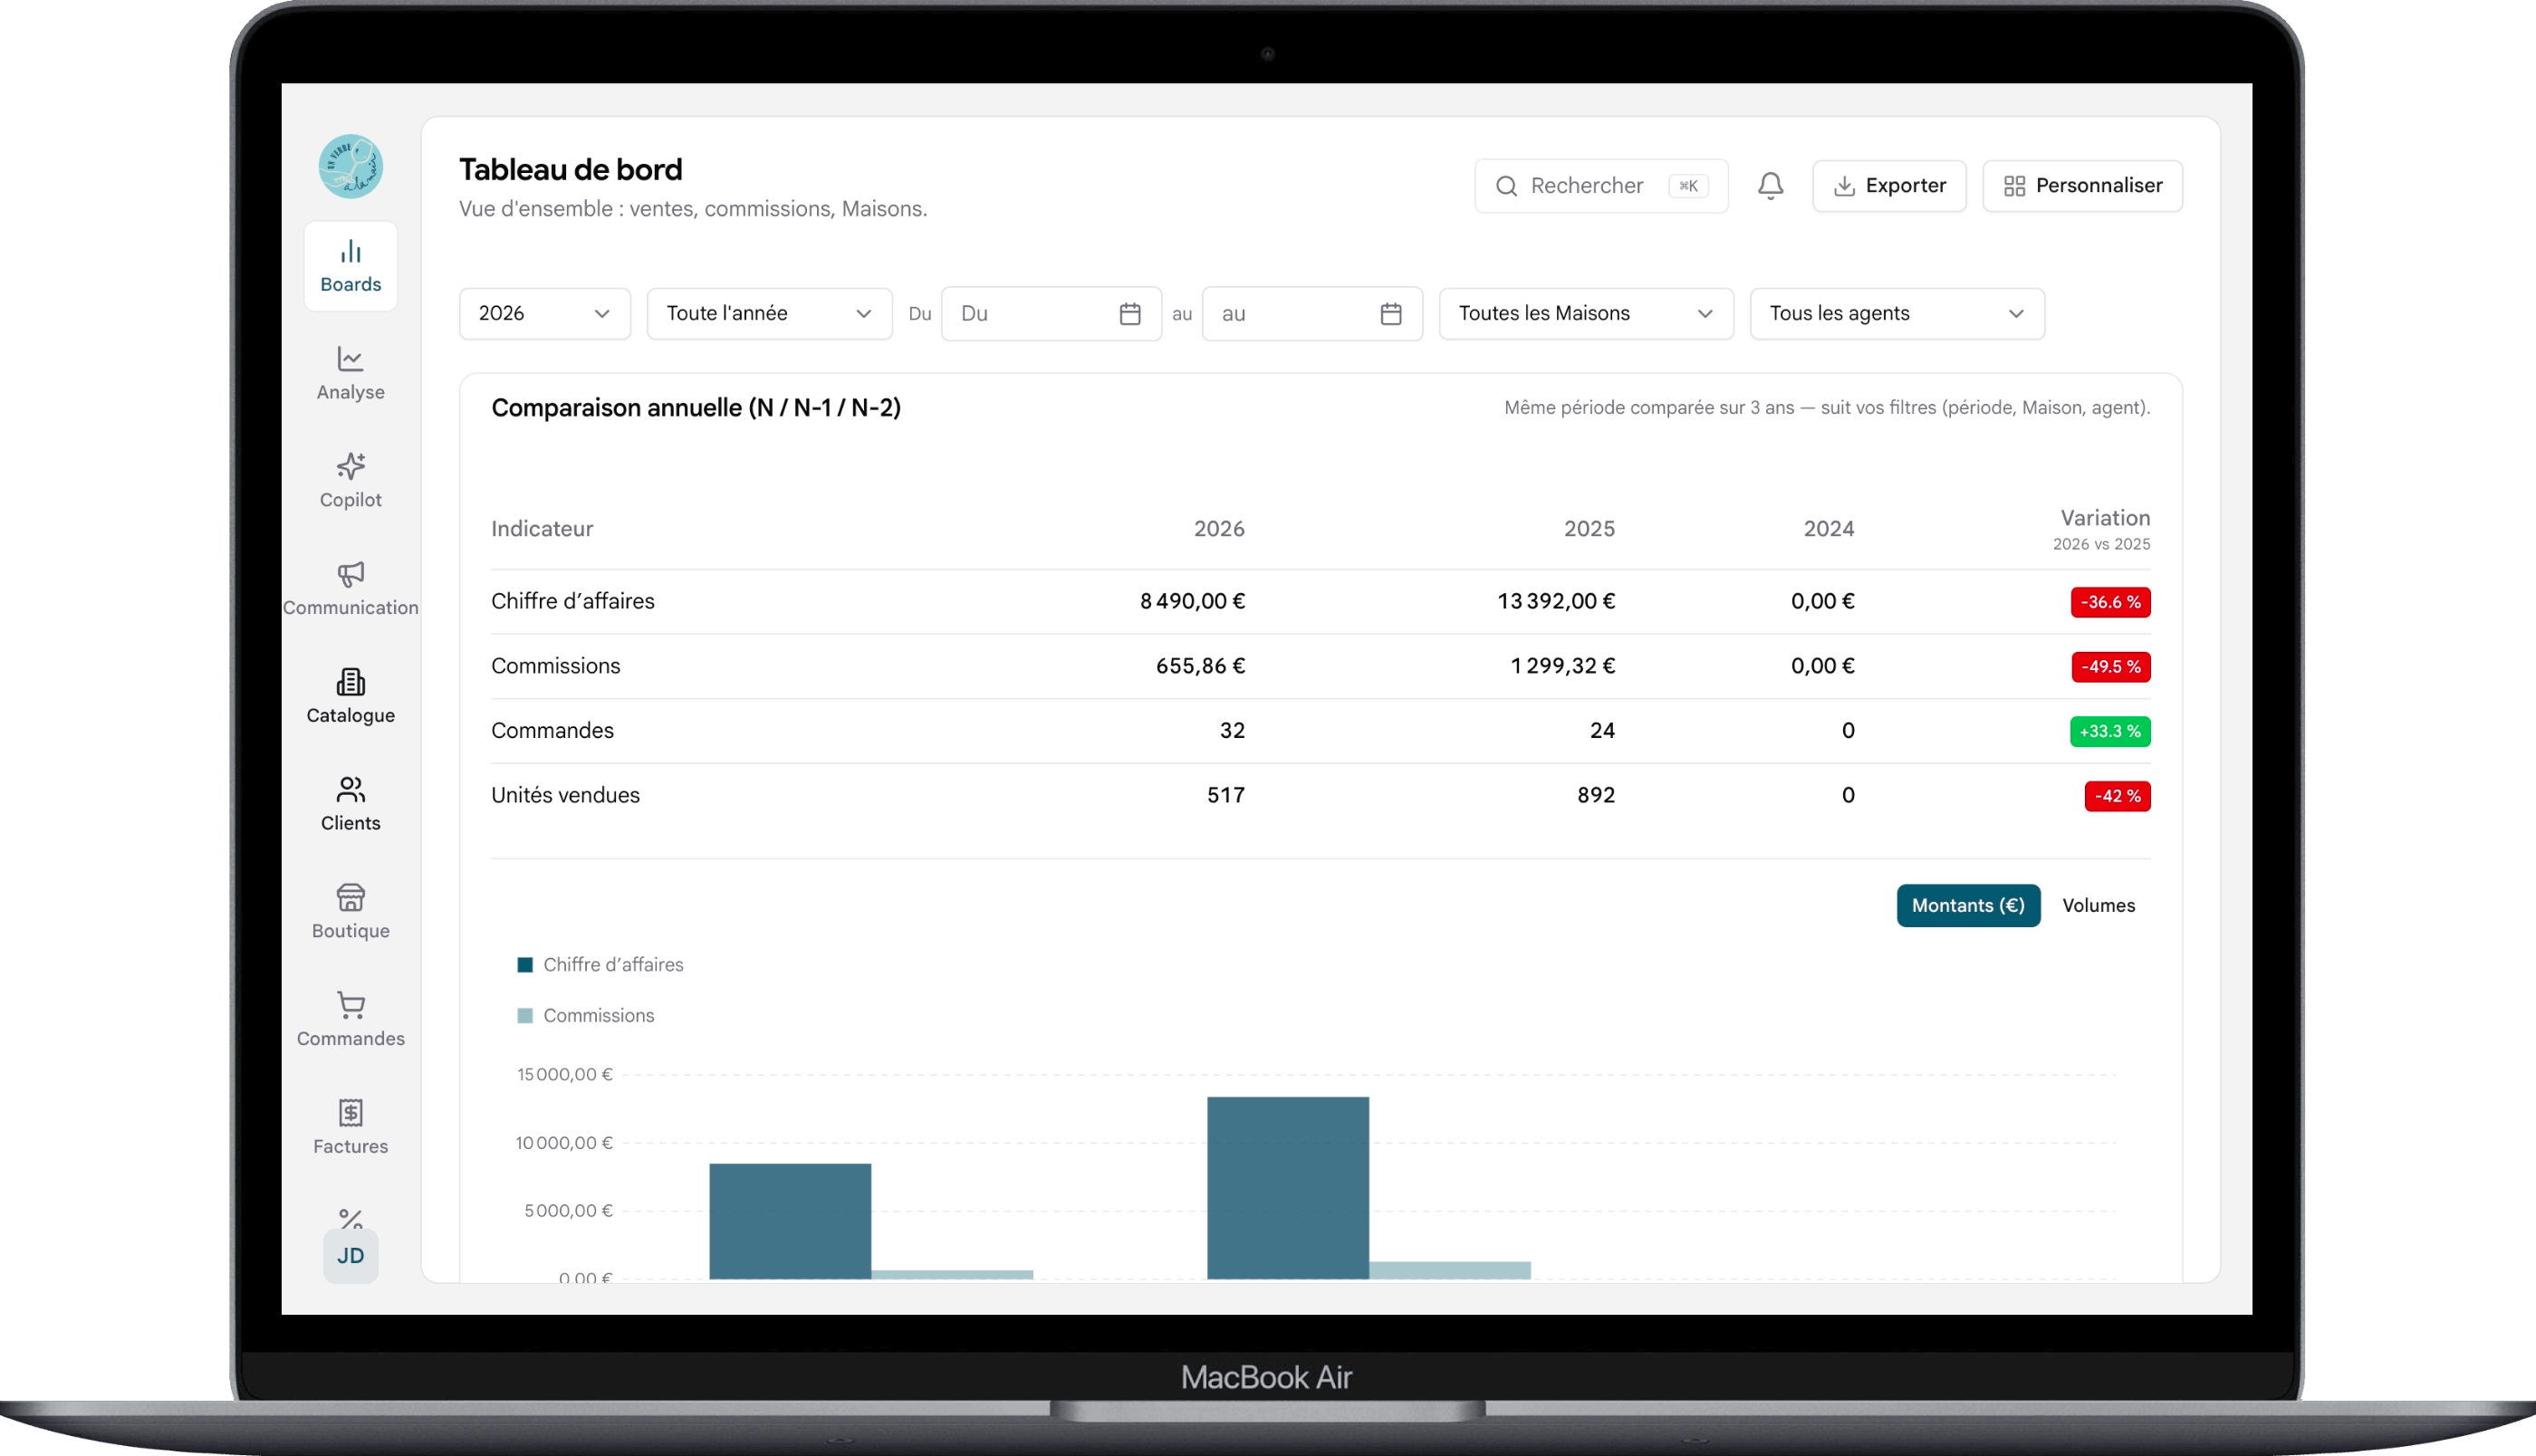Expand the 2026 year dropdown
This screenshot has width=2536, height=1456.
pos(544,314)
